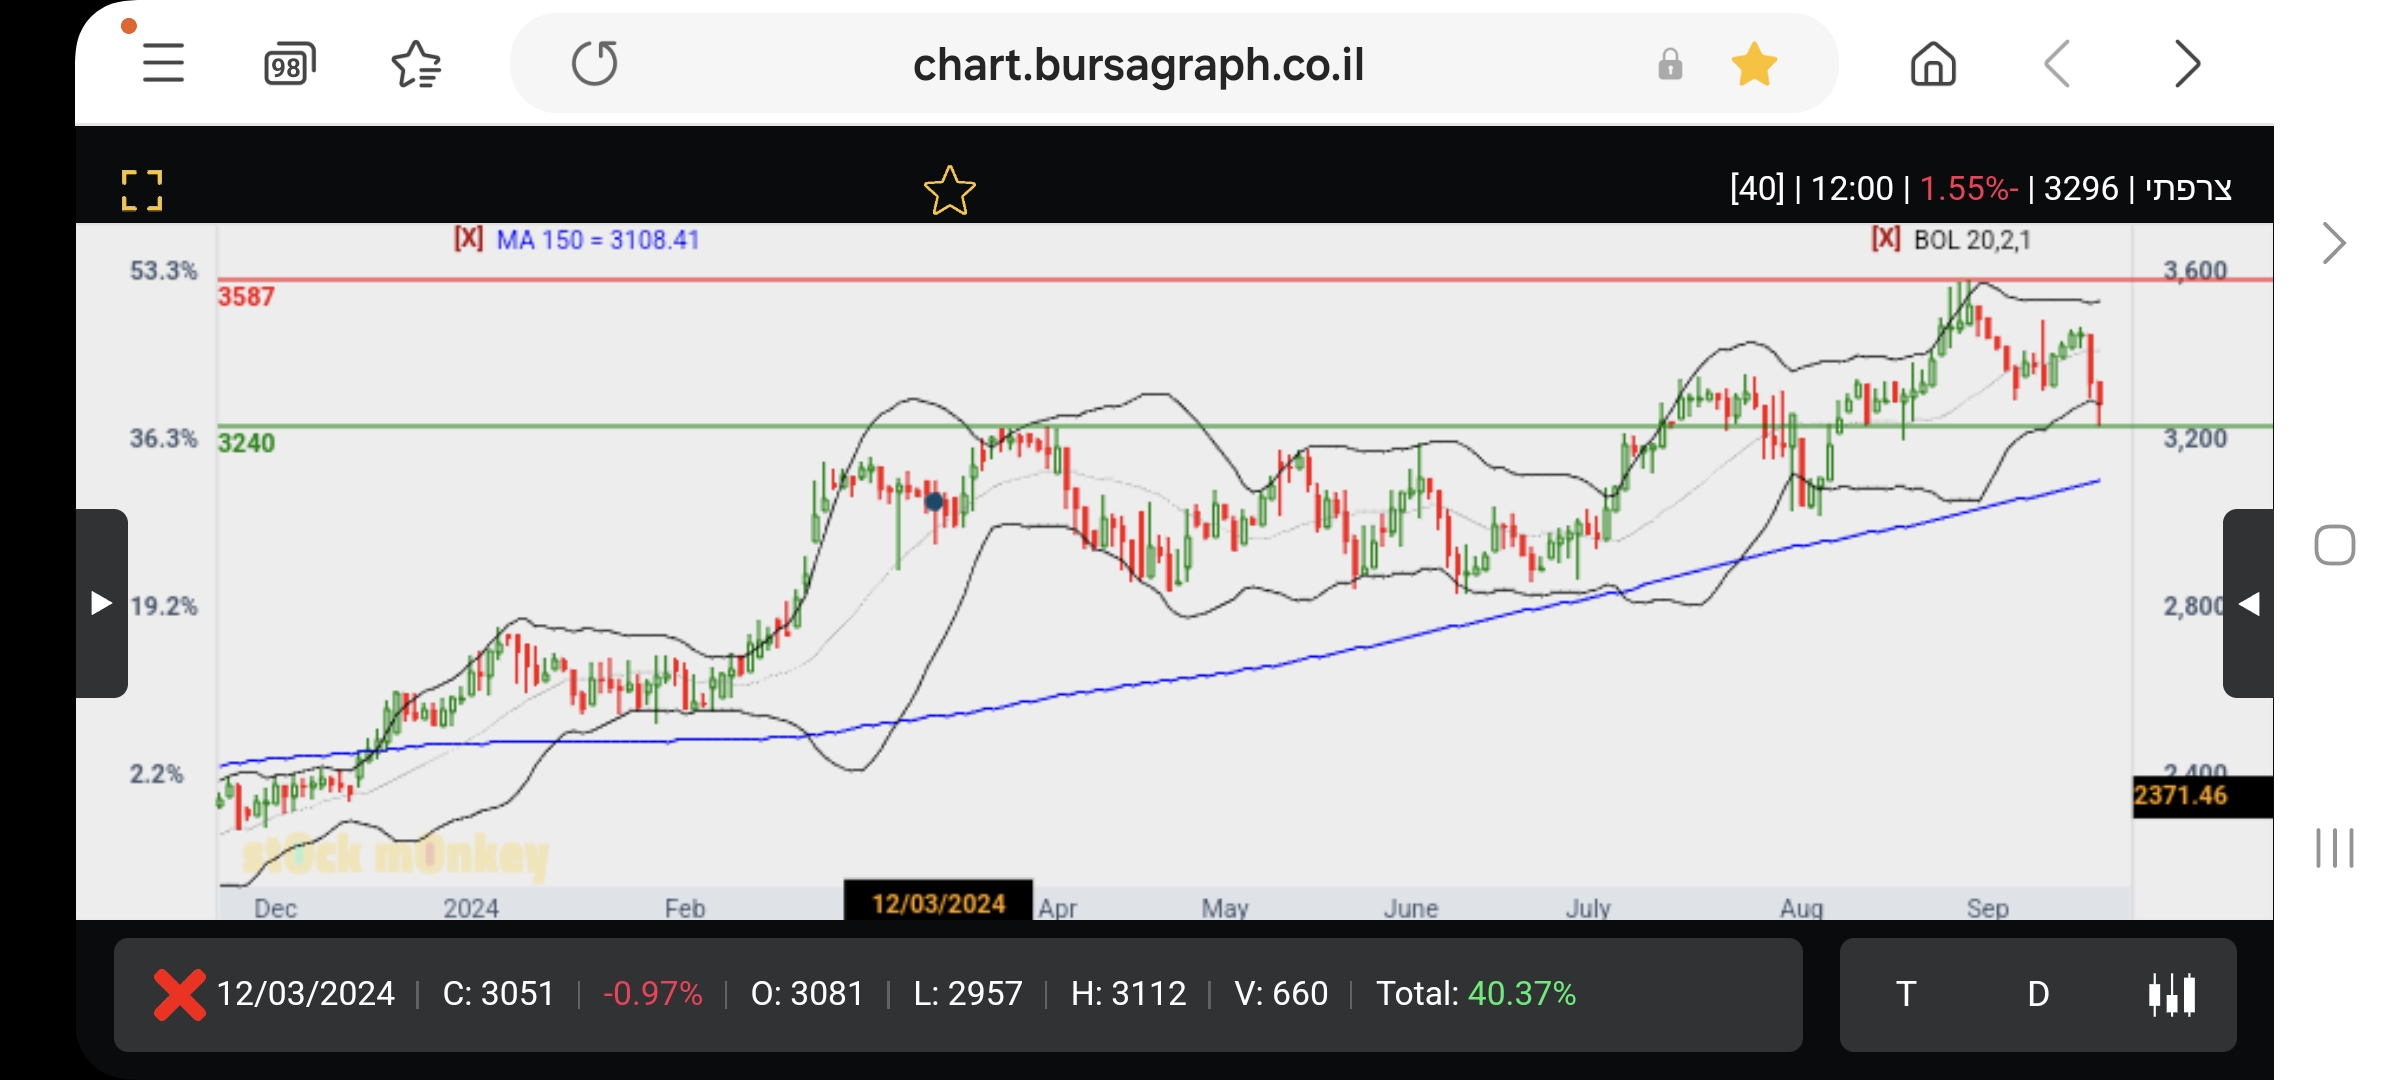
Task: Navigate back with left chevron
Action: pyautogui.click(x=2057, y=65)
